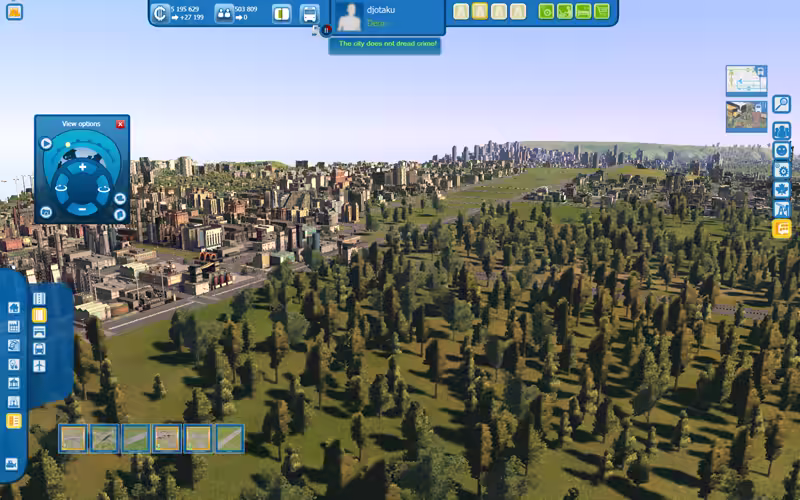Viewport: 800px width, 500px height.
Task: Open the highlighted yellow transport icon in sidebar
Action: [x=14, y=421]
